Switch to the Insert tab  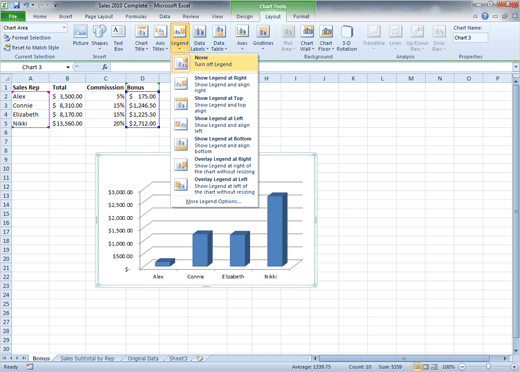[65, 16]
